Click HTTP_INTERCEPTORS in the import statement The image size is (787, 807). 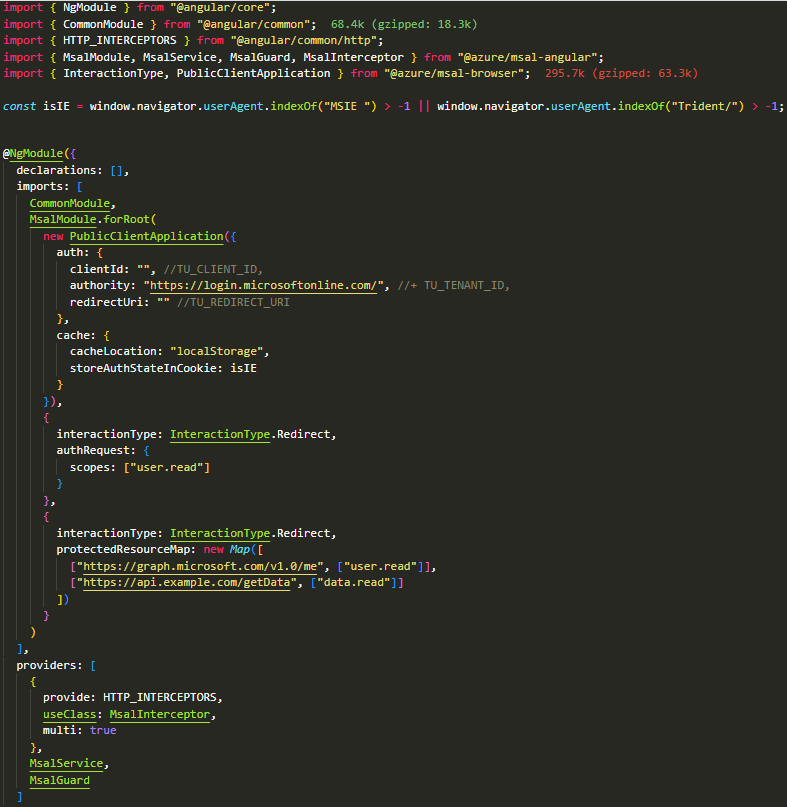(x=119, y=41)
